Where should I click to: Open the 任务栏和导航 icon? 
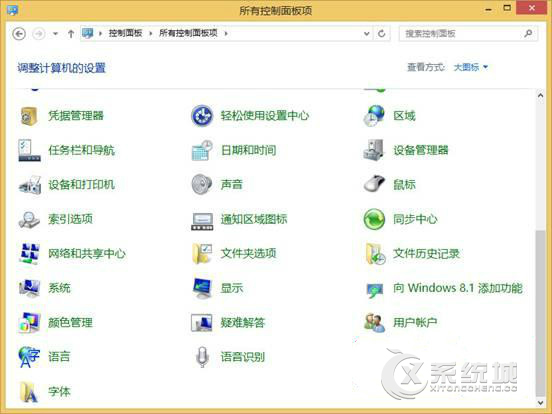click(29, 150)
